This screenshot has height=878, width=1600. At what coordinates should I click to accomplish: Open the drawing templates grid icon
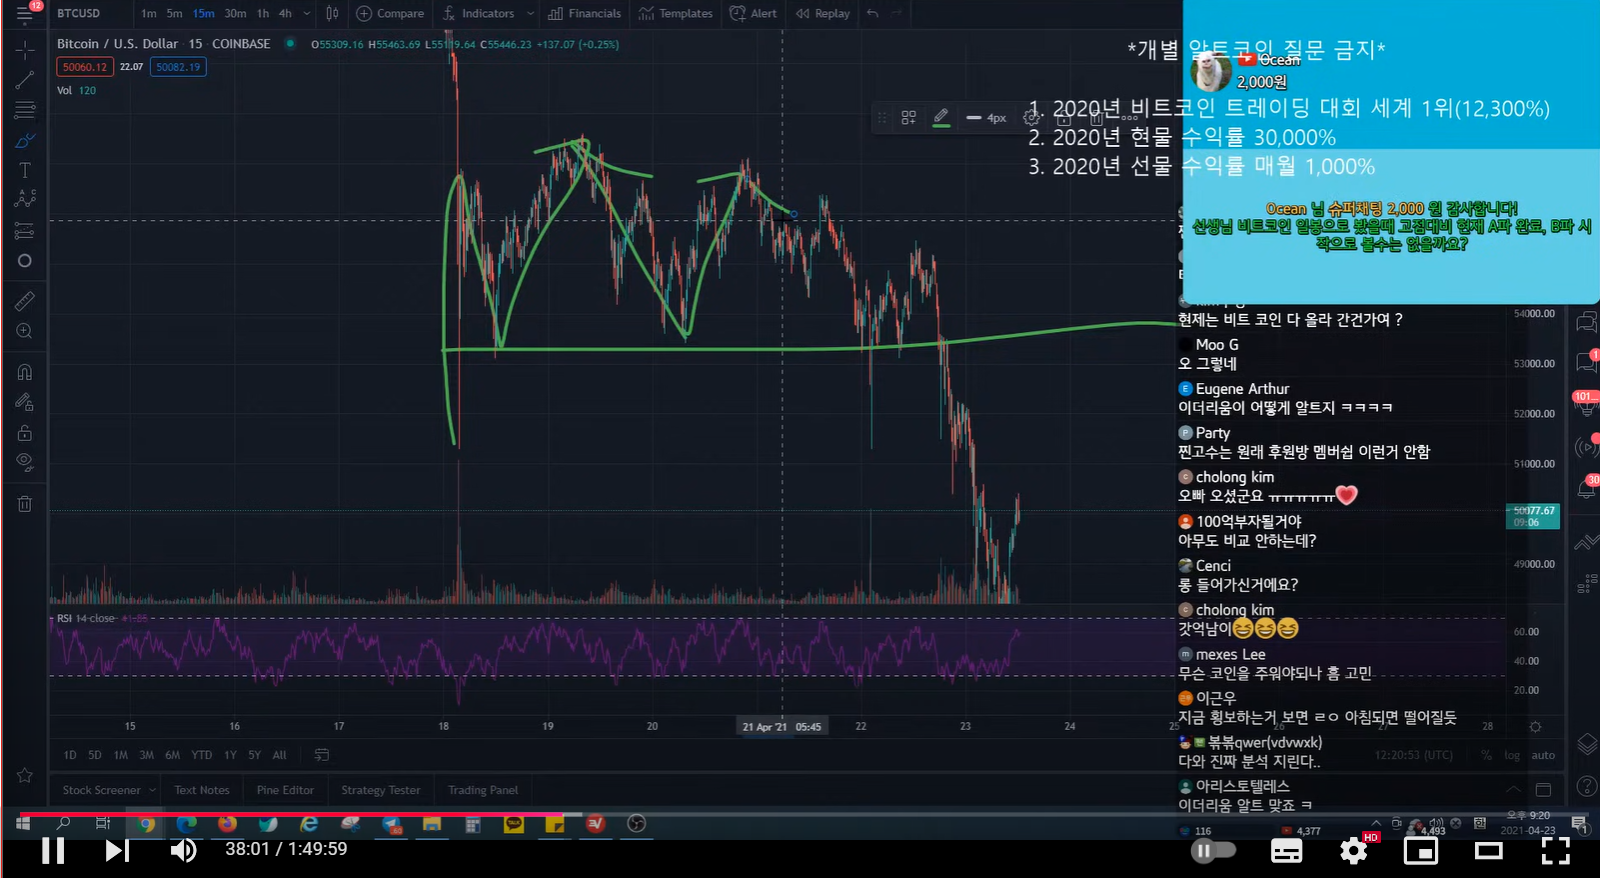909,117
